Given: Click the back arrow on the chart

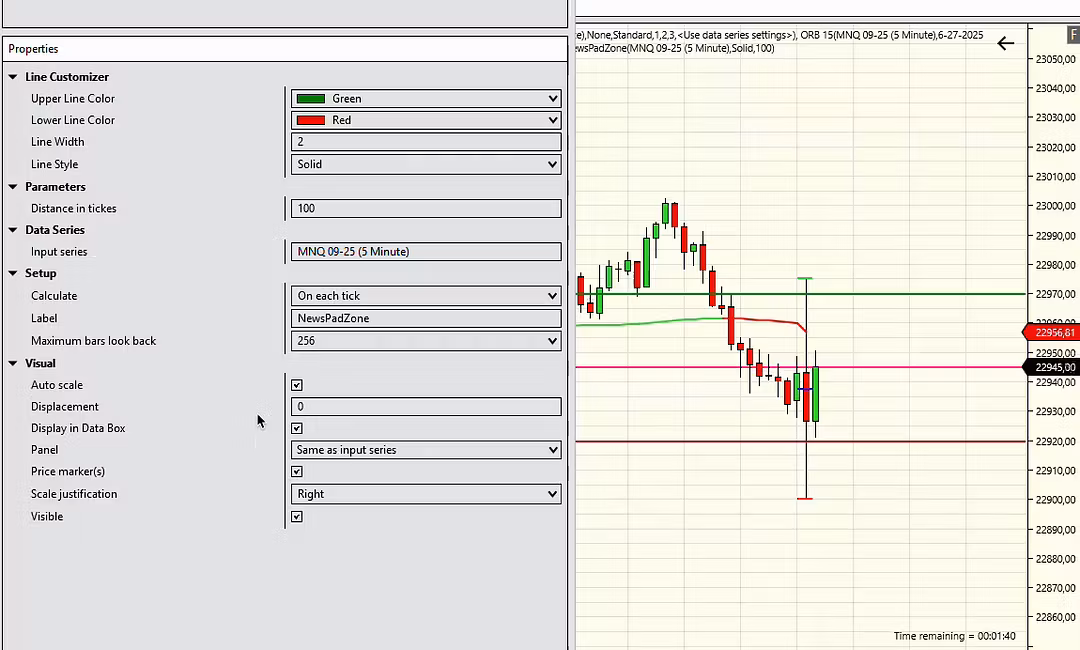Looking at the screenshot, I should [1005, 43].
